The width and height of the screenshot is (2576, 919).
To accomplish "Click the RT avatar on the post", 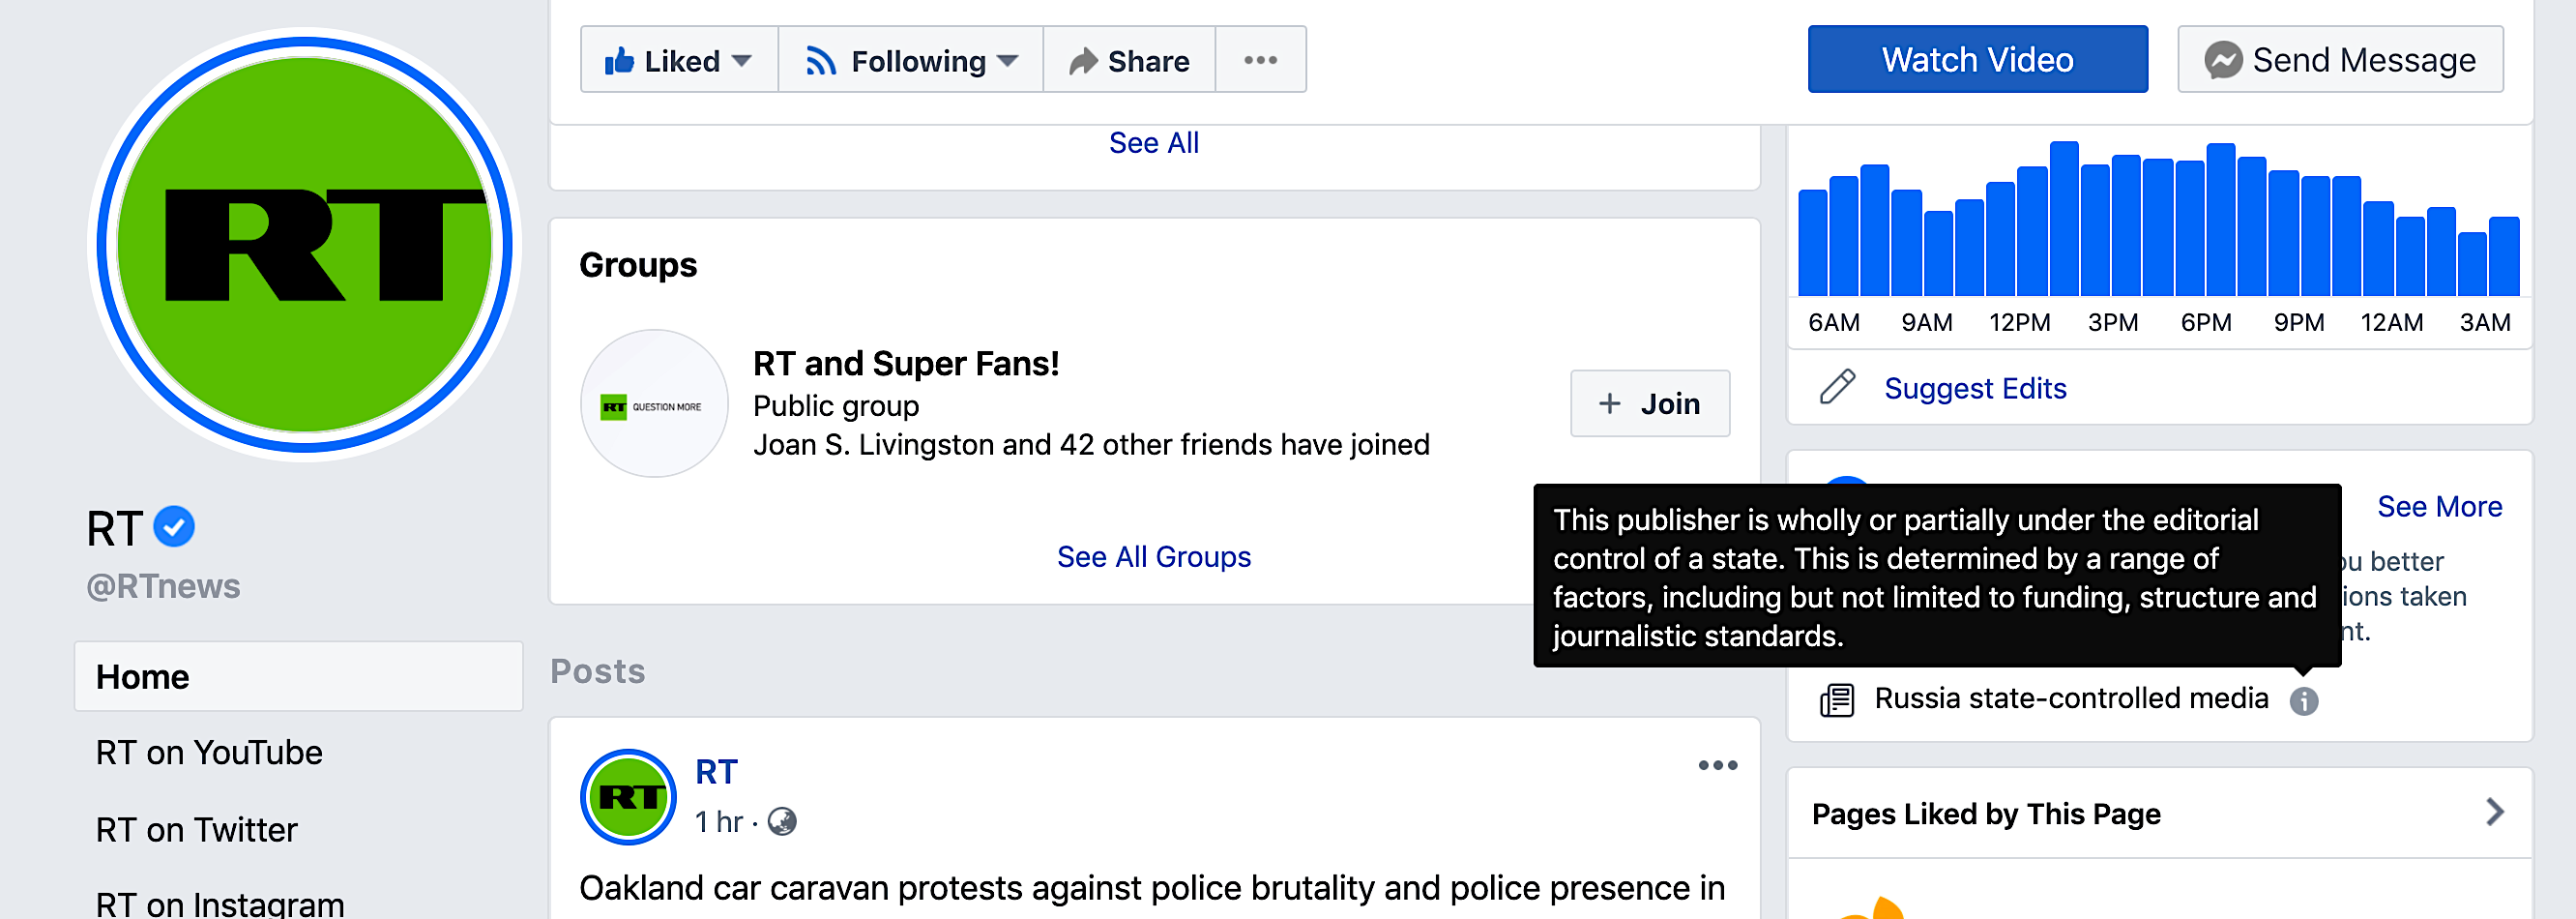I will pyautogui.click(x=628, y=797).
